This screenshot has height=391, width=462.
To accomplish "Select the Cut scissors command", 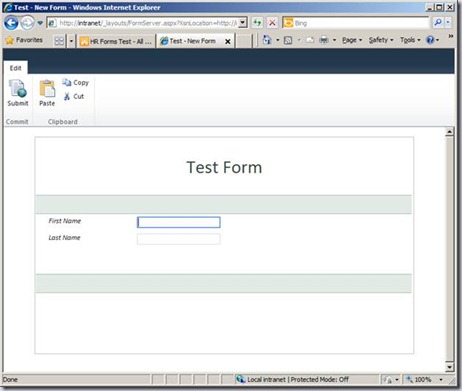I will [x=74, y=96].
